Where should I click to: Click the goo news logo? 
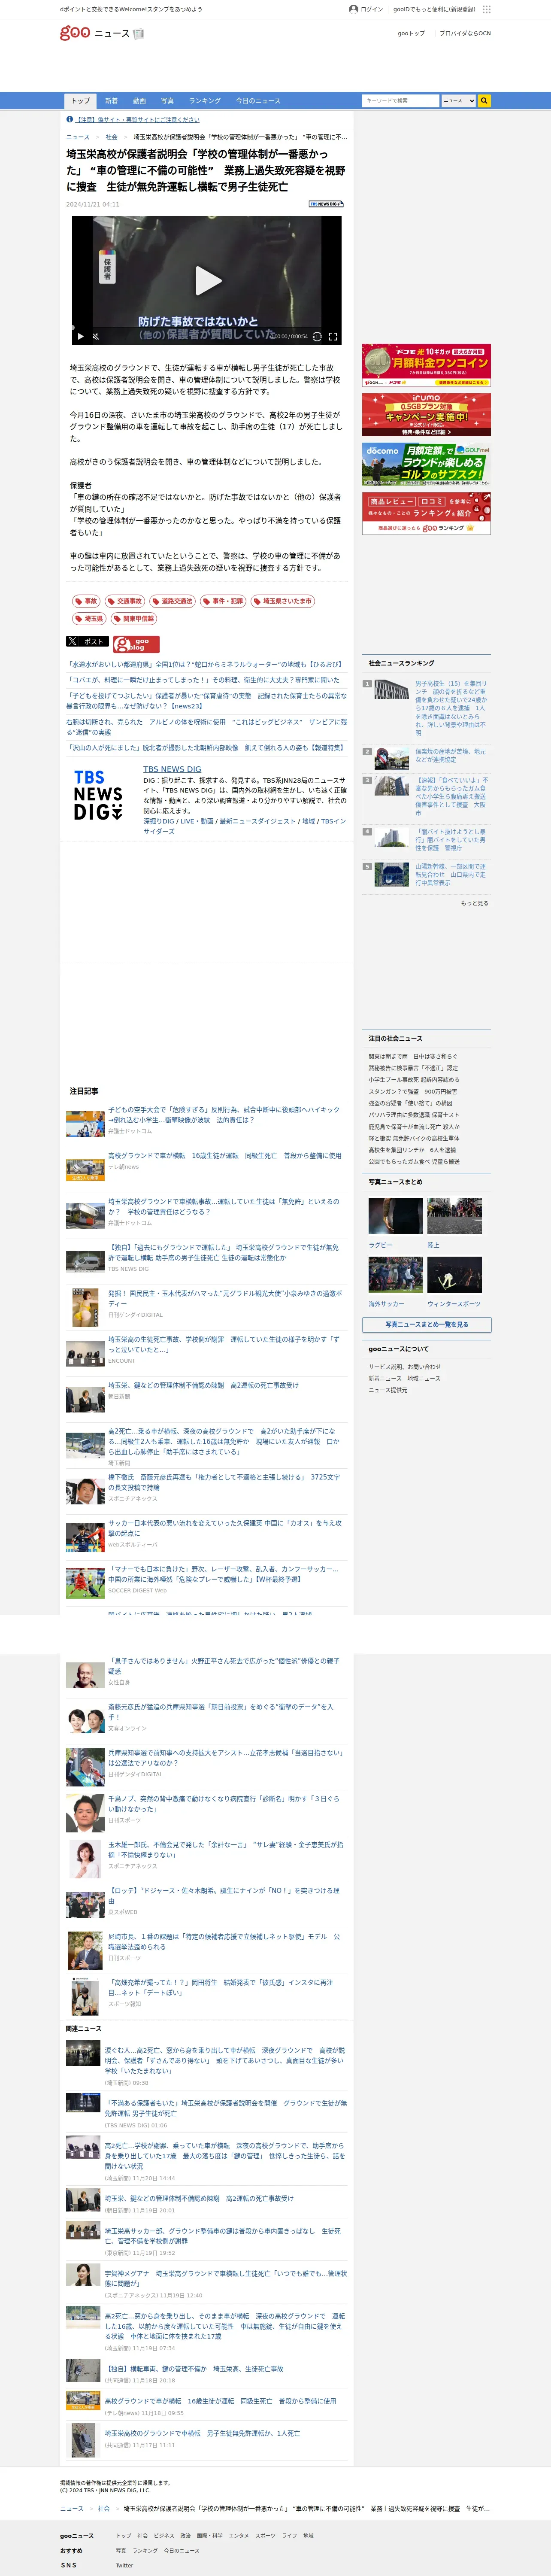point(102,33)
